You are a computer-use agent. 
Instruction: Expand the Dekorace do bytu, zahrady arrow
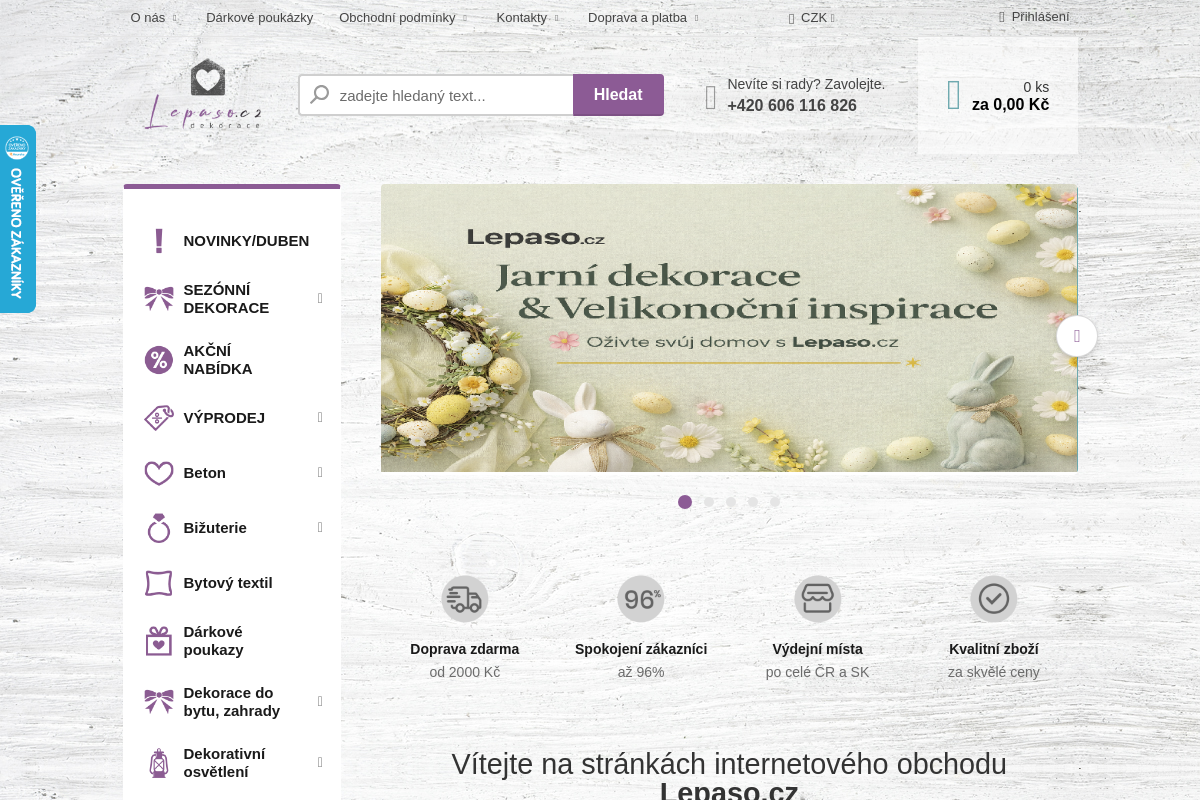pyautogui.click(x=320, y=702)
